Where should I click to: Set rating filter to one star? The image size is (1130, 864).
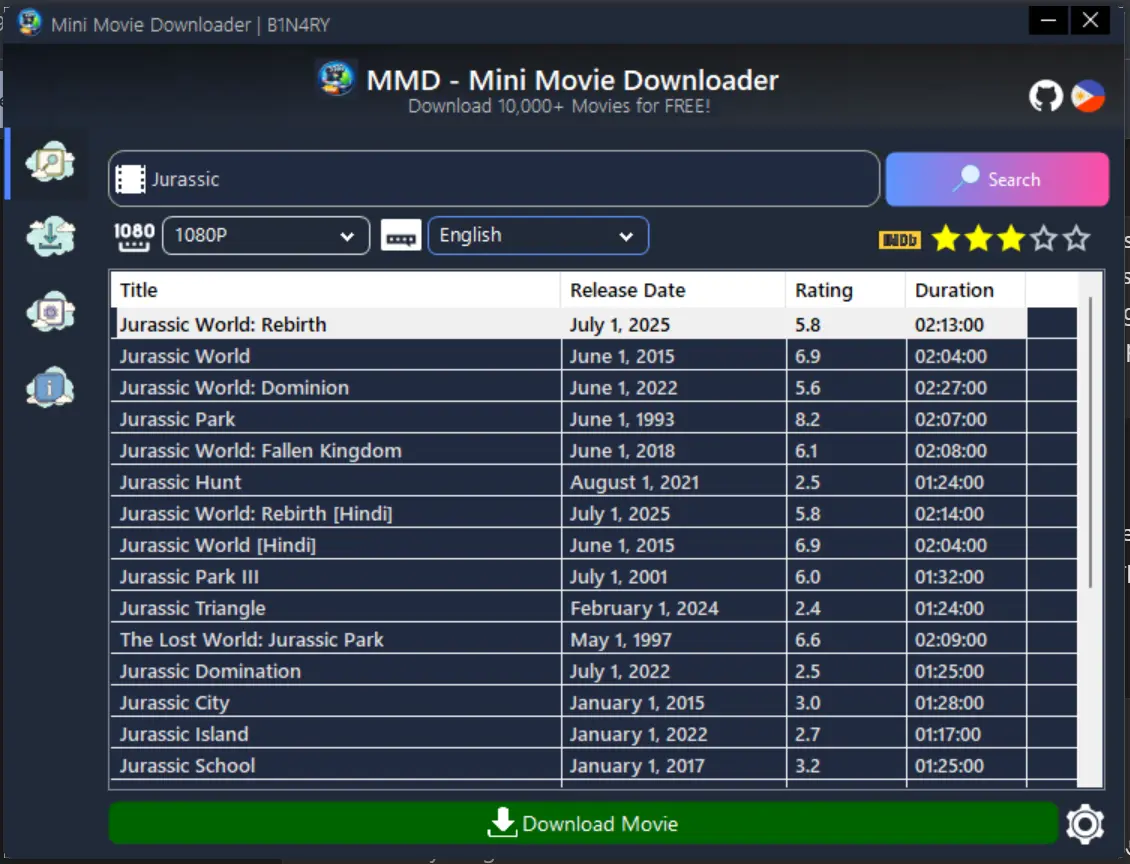pos(946,239)
